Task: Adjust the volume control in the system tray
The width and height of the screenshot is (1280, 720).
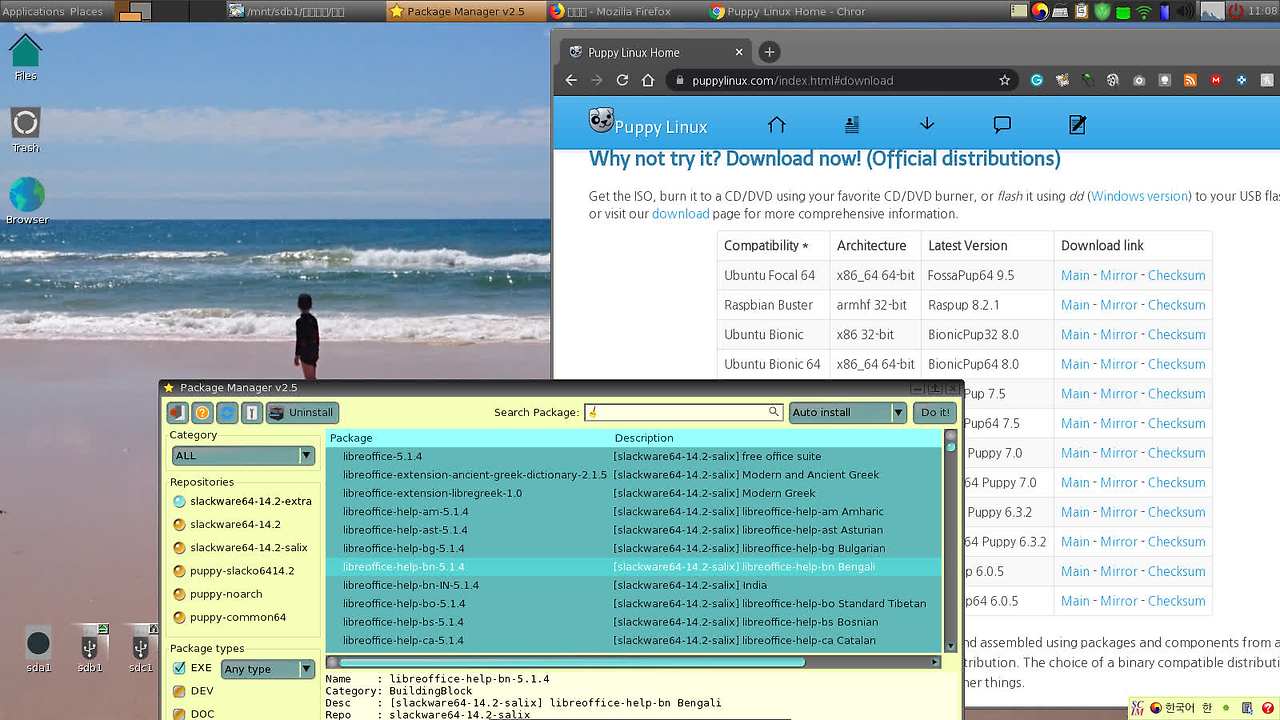Action: [x=1186, y=11]
